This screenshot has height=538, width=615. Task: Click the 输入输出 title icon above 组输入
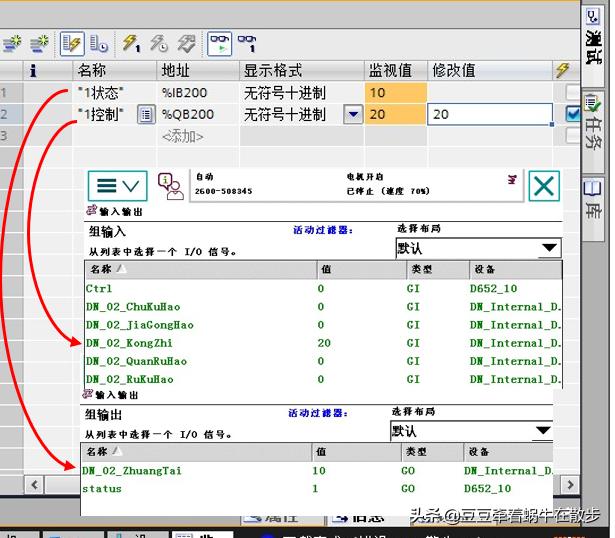click(x=92, y=211)
